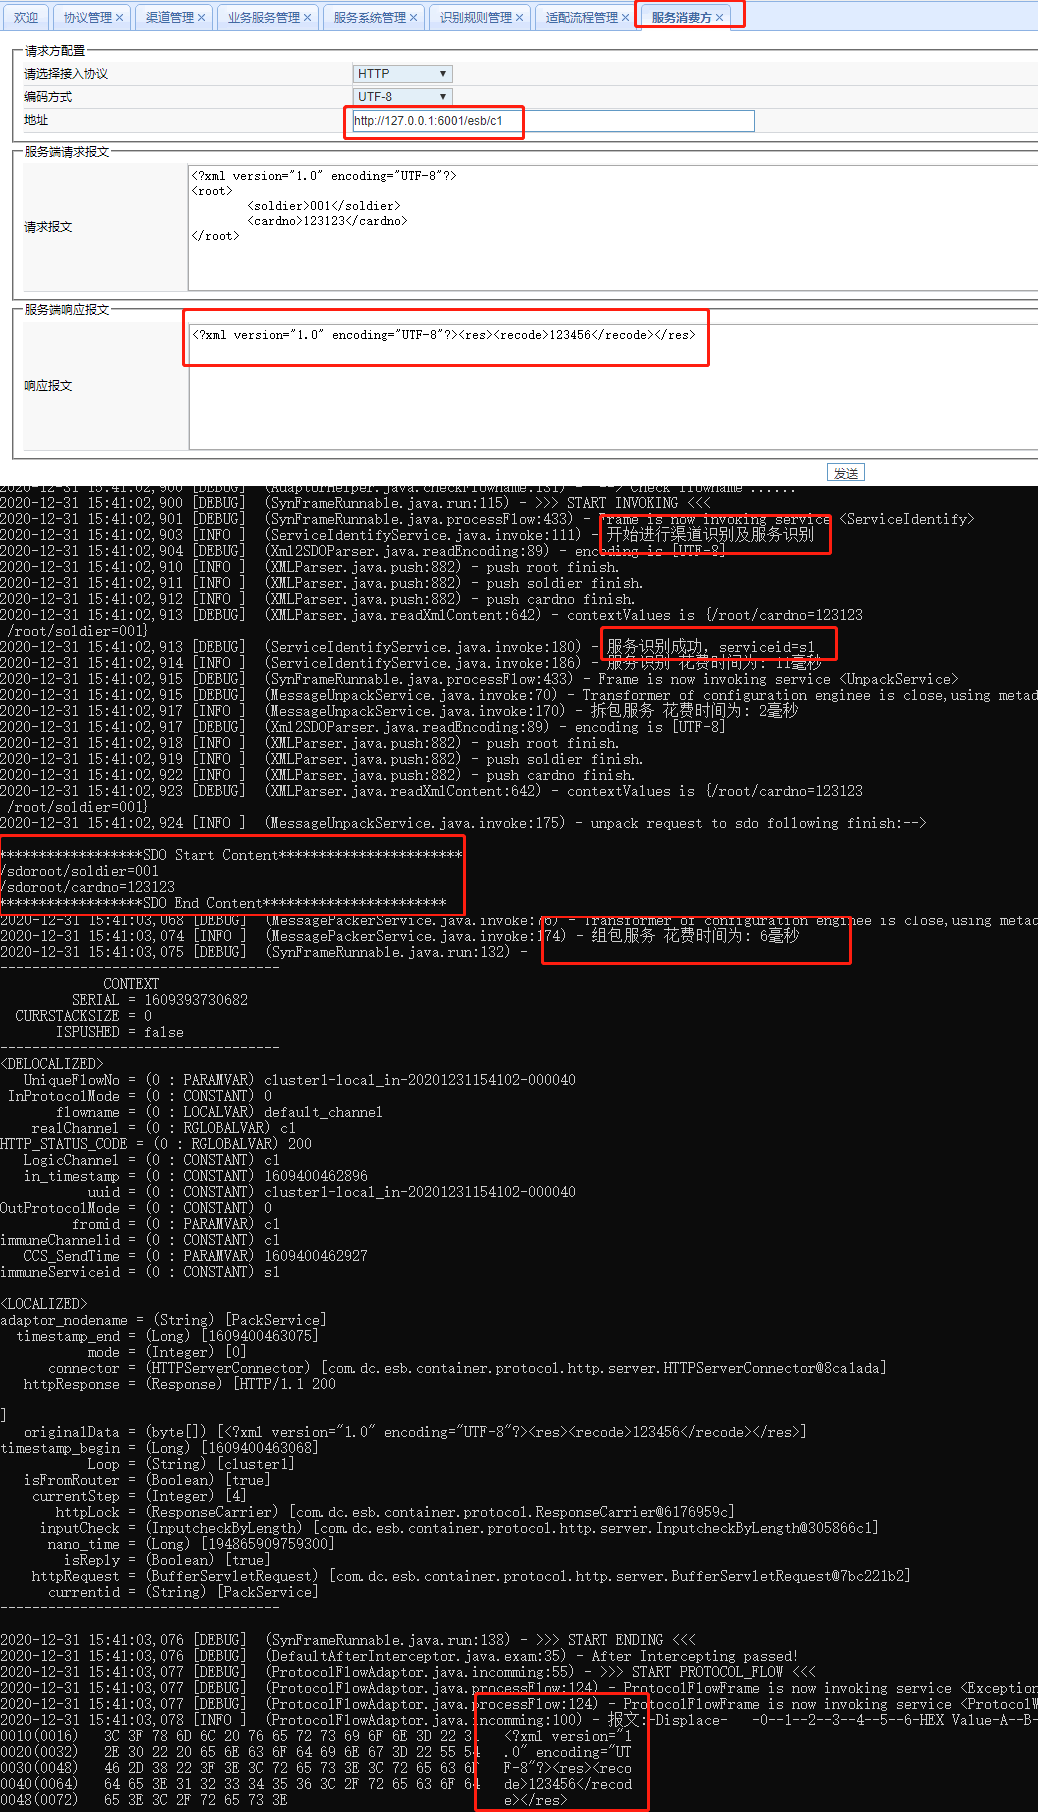Select the 渠道管理 tab
This screenshot has height=1812, width=1038.
click(169, 18)
